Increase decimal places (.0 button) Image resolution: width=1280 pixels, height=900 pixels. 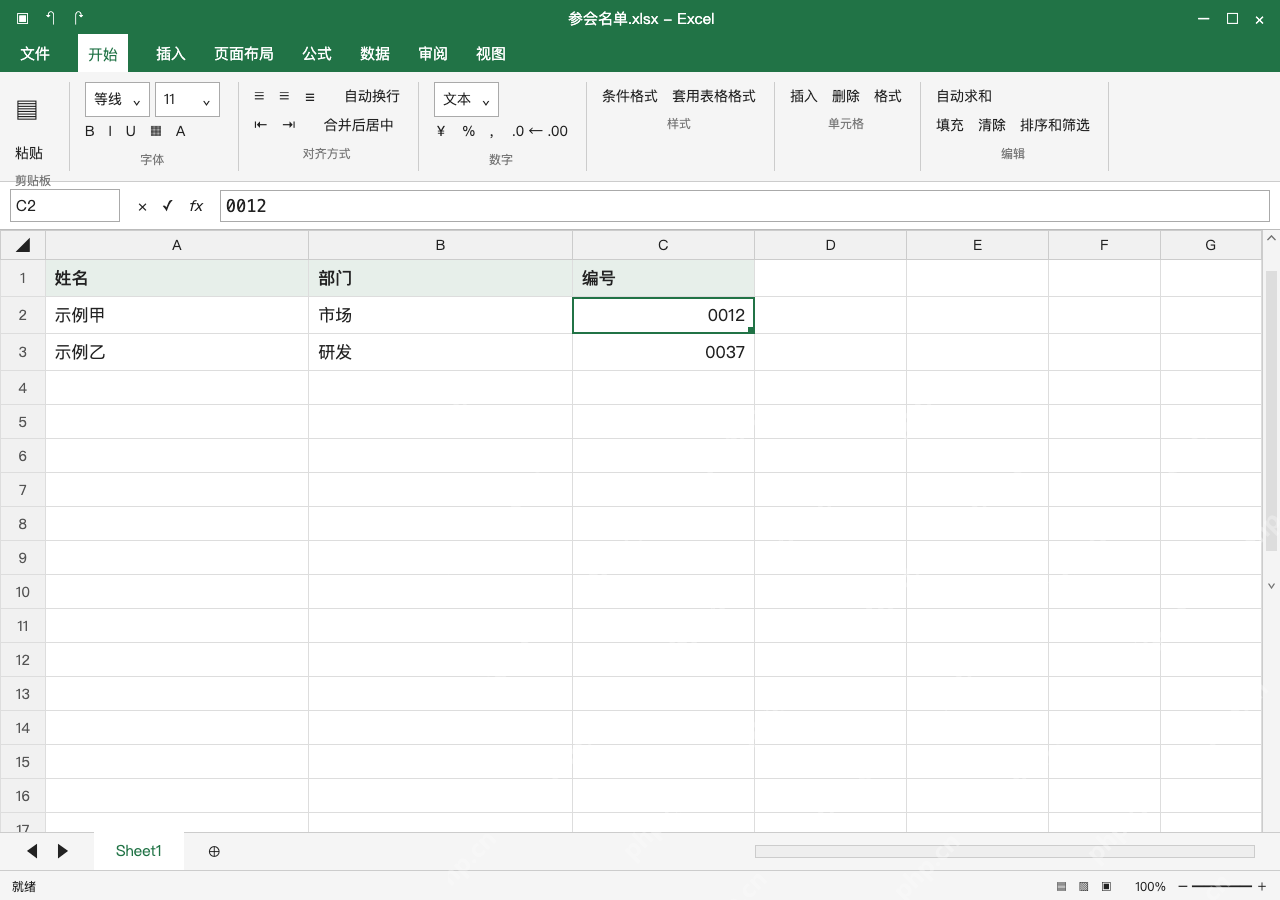click(518, 131)
